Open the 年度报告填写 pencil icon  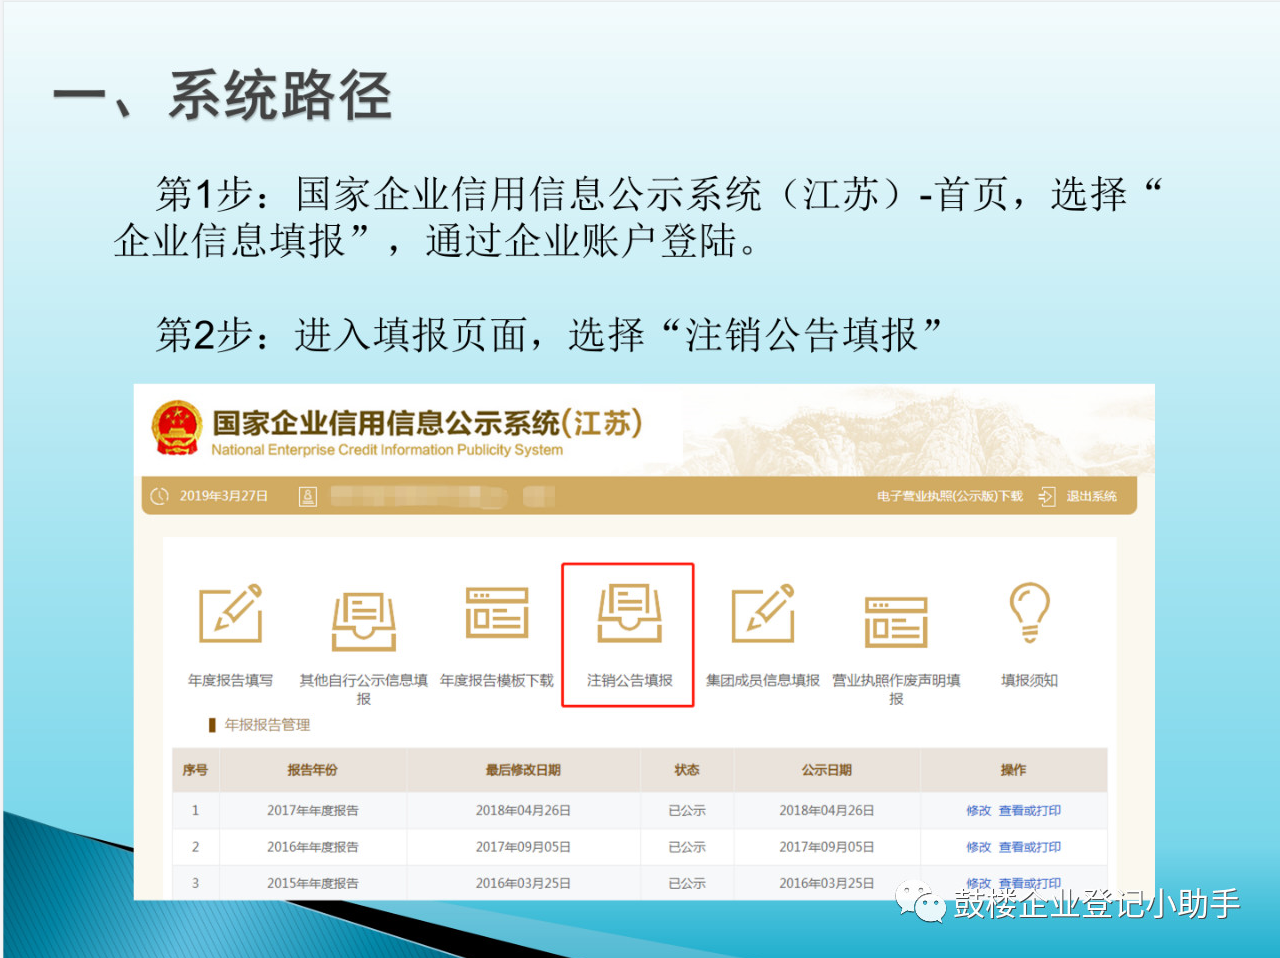[x=231, y=613]
